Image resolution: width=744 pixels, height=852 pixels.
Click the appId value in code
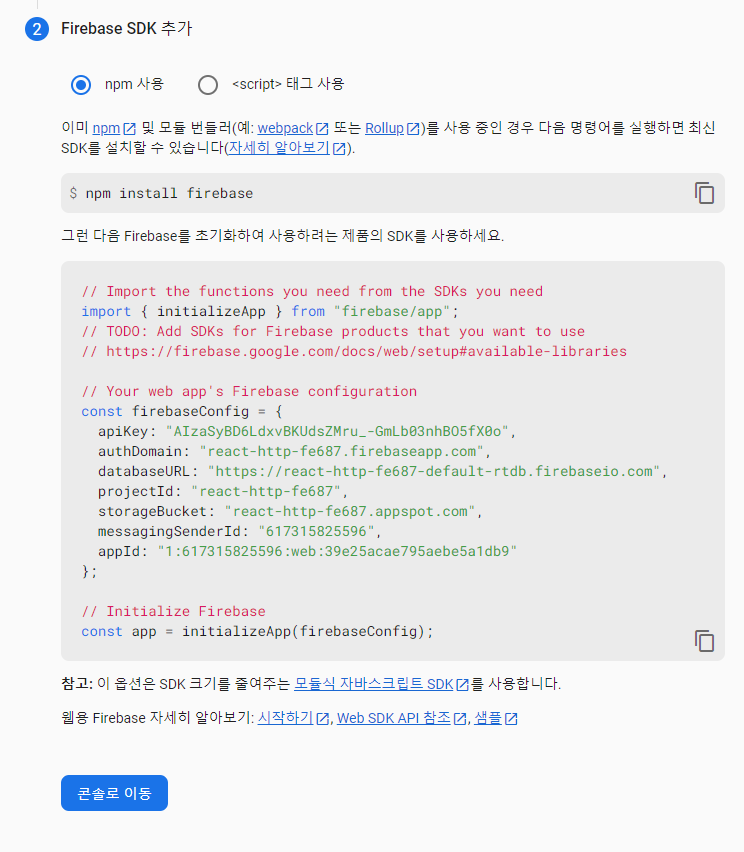coord(337,552)
